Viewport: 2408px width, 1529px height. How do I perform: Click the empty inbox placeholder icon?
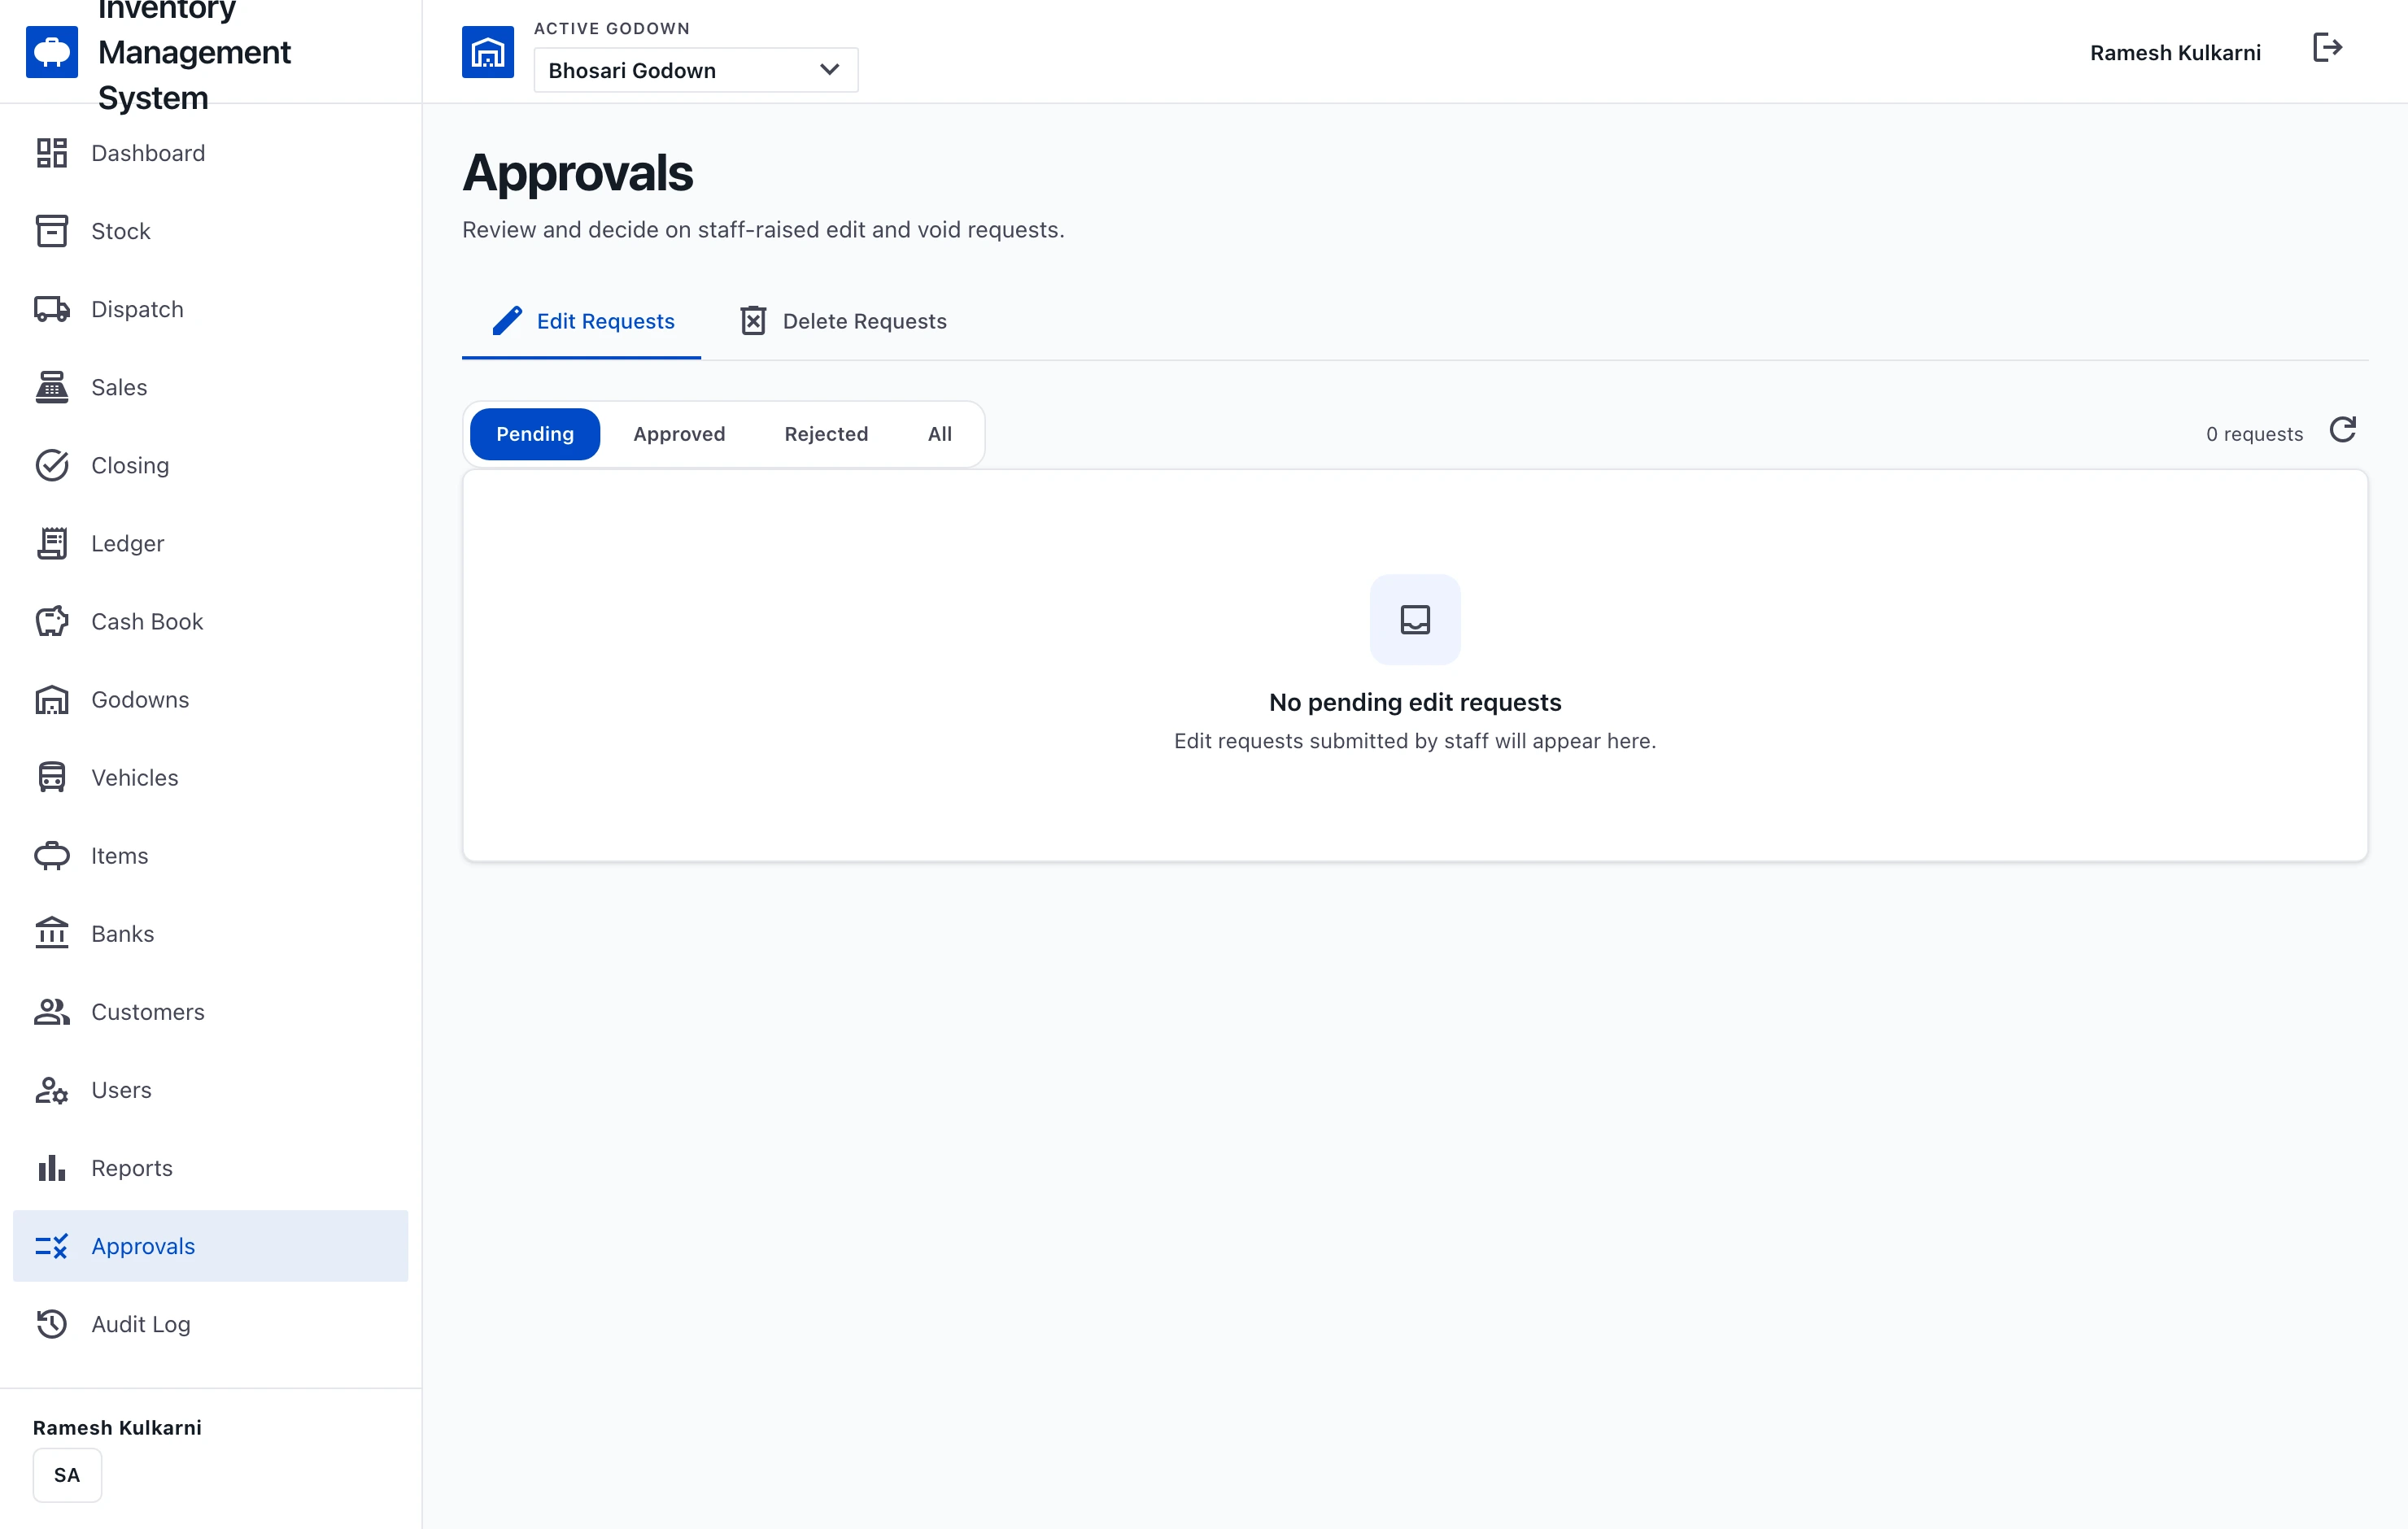click(1415, 619)
